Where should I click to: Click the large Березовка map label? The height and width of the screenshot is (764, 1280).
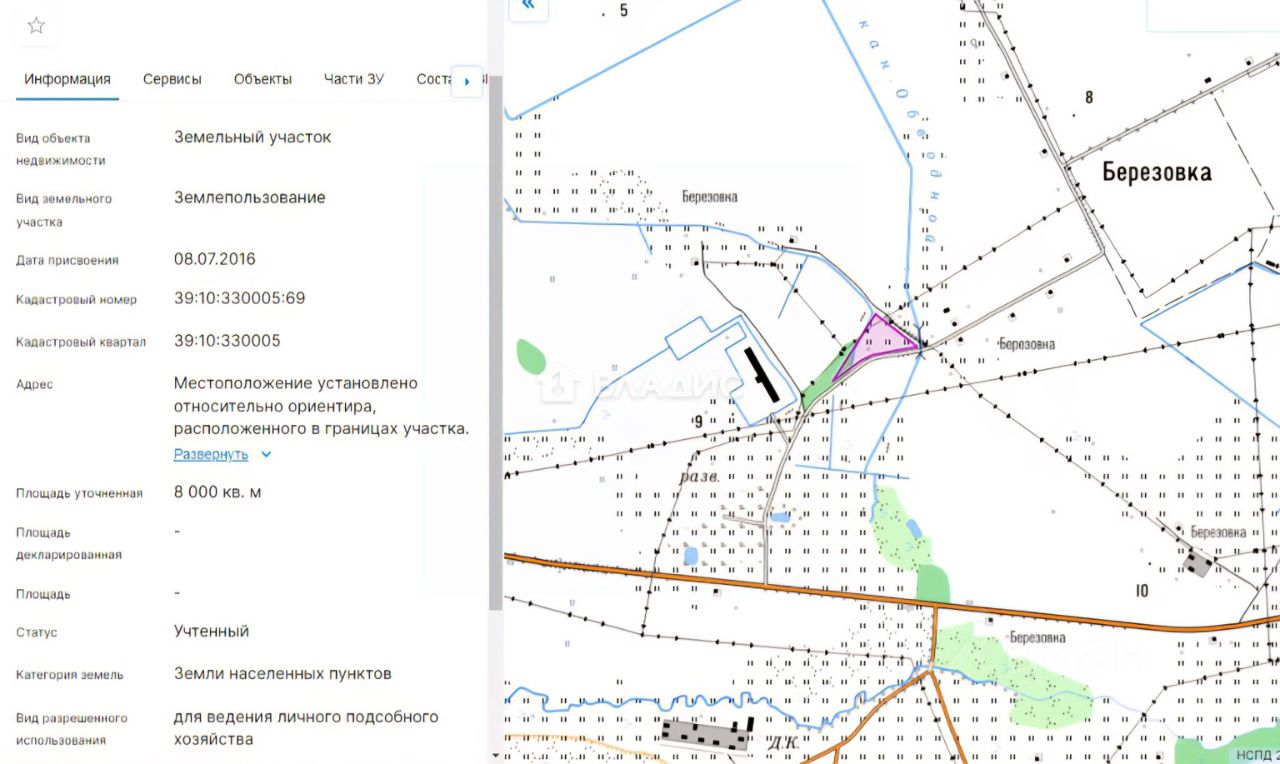[x=1157, y=172]
